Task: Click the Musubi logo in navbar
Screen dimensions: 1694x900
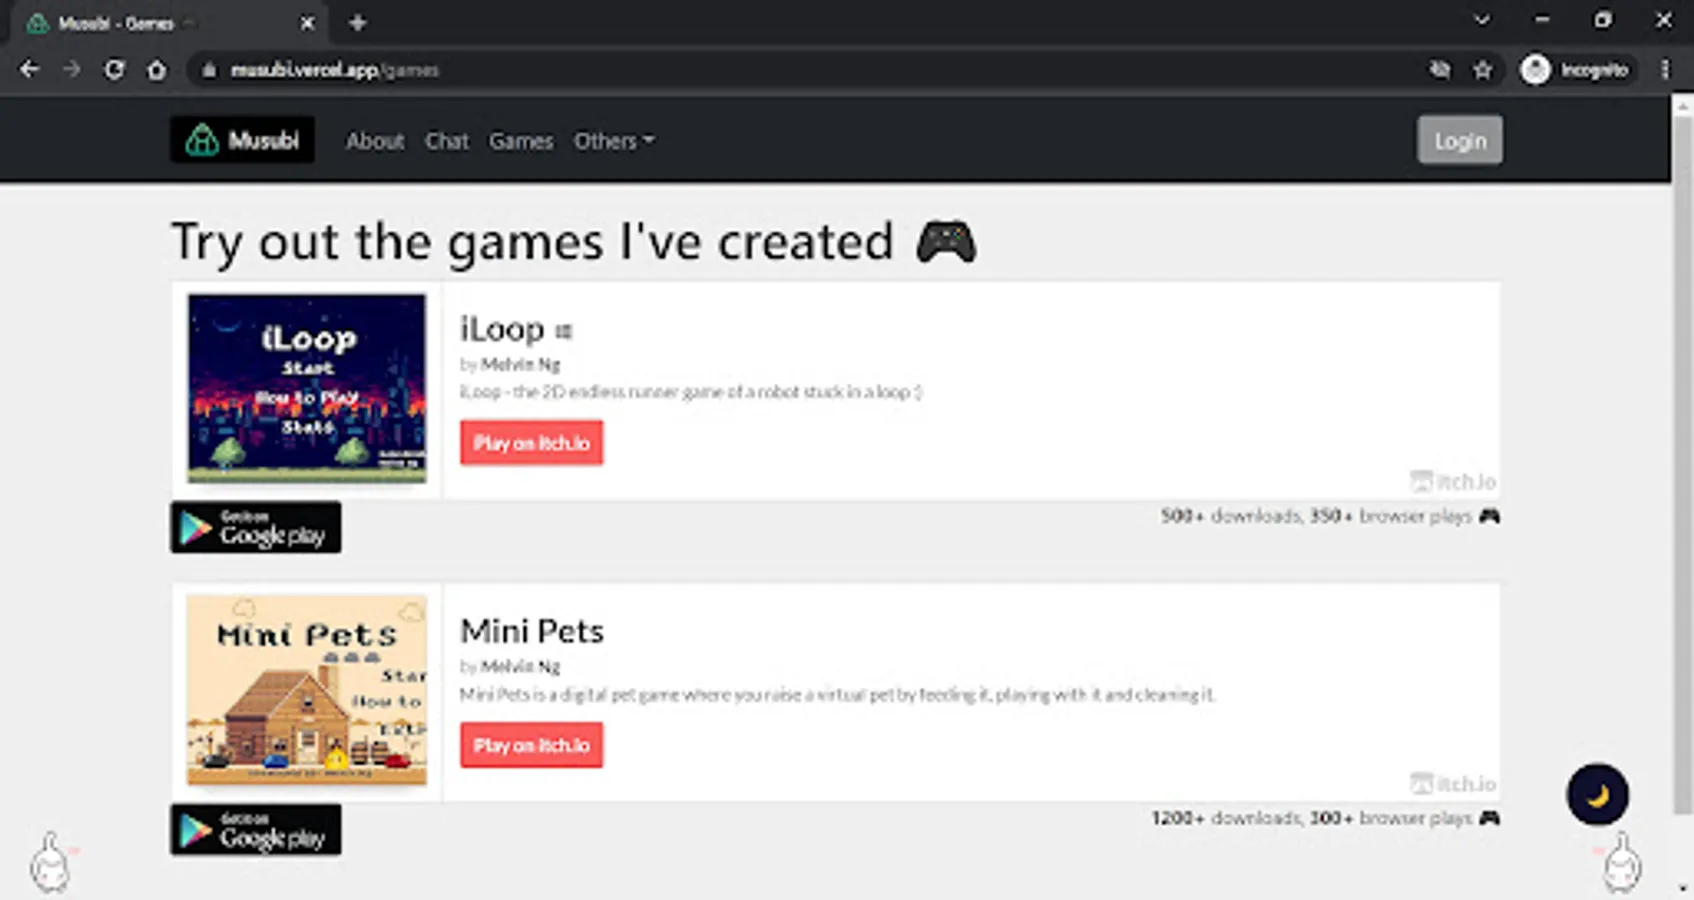Action: click(242, 140)
